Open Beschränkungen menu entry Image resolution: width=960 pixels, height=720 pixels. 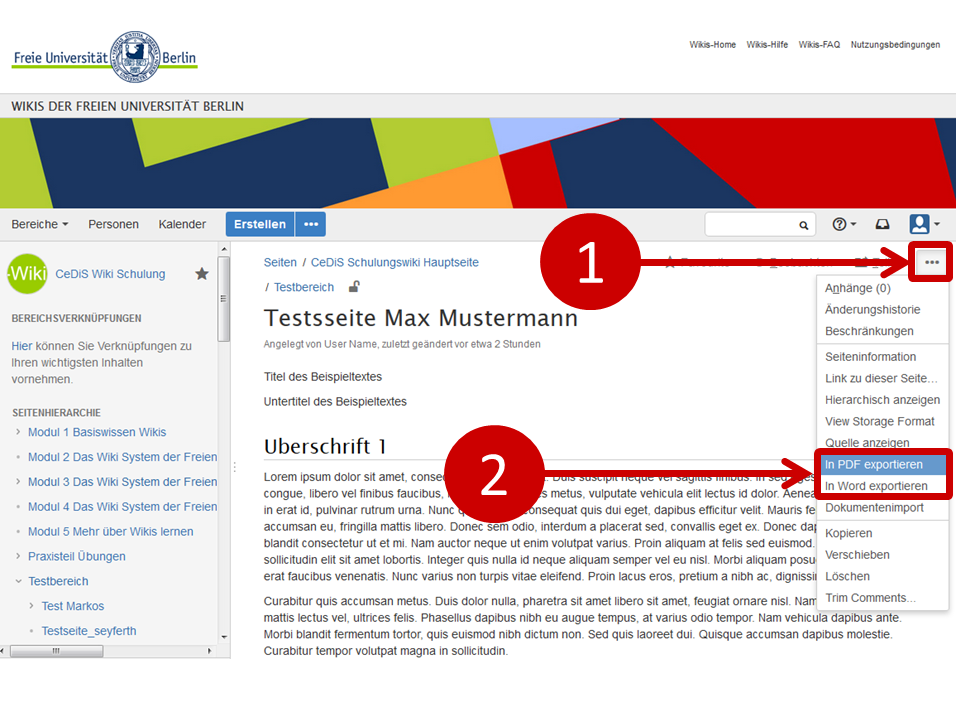pyautogui.click(x=882, y=331)
